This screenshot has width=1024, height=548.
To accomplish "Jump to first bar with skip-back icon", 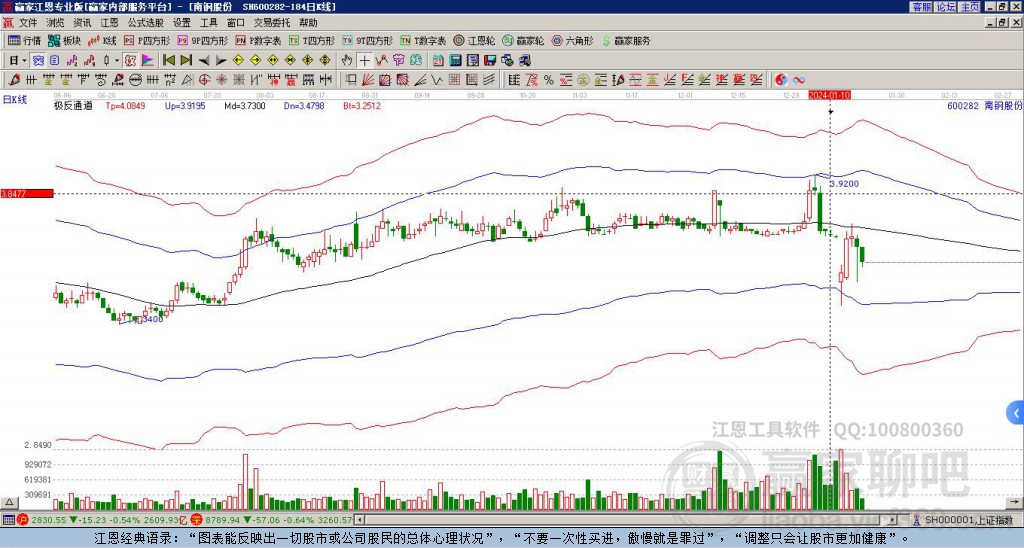I will pos(168,61).
